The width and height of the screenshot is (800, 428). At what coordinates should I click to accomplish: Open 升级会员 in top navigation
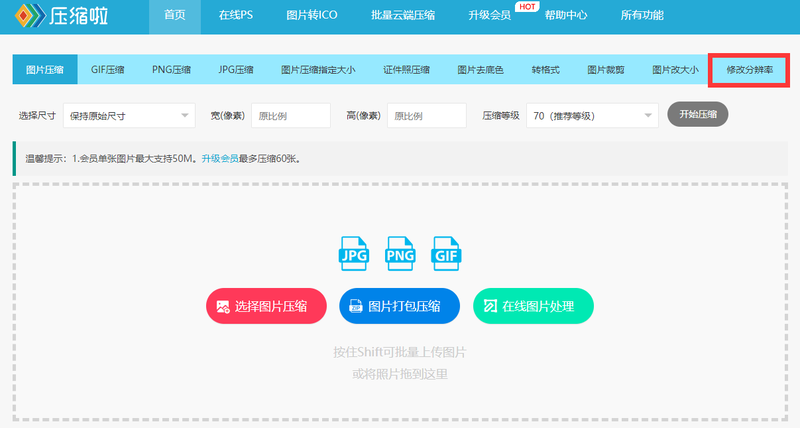tap(489, 15)
